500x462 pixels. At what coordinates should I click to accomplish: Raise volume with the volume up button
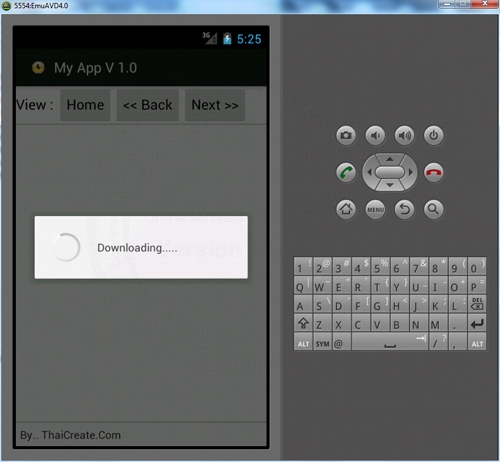coord(404,135)
